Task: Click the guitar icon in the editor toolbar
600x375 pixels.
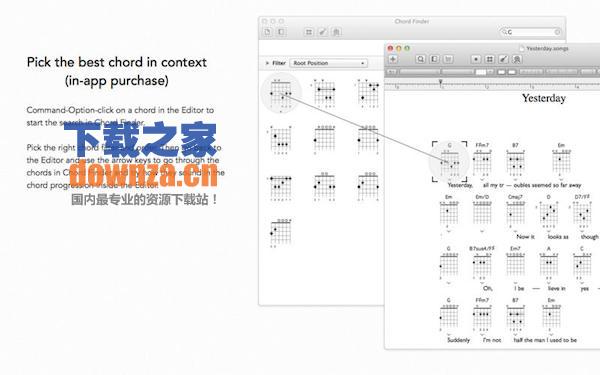Action: (503, 59)
